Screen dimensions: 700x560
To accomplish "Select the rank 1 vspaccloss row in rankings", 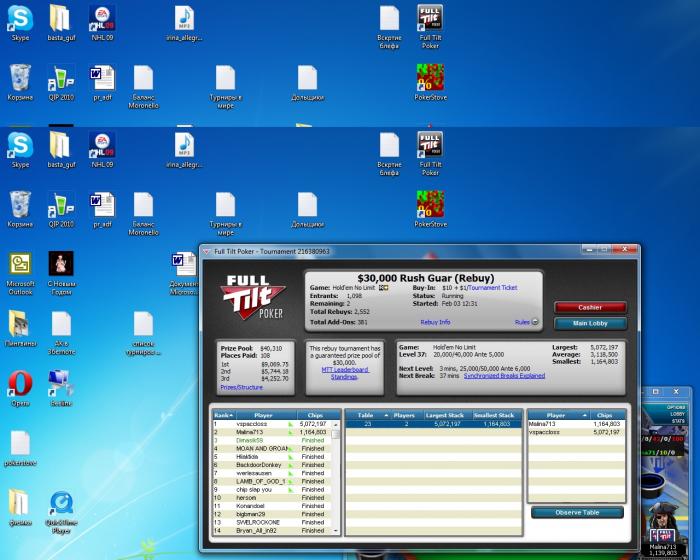I will pos(271,424).
